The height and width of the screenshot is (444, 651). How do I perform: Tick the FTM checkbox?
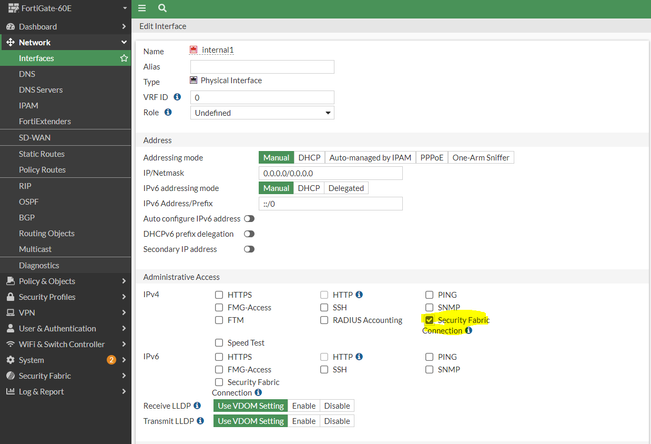(x=219, y=320)
